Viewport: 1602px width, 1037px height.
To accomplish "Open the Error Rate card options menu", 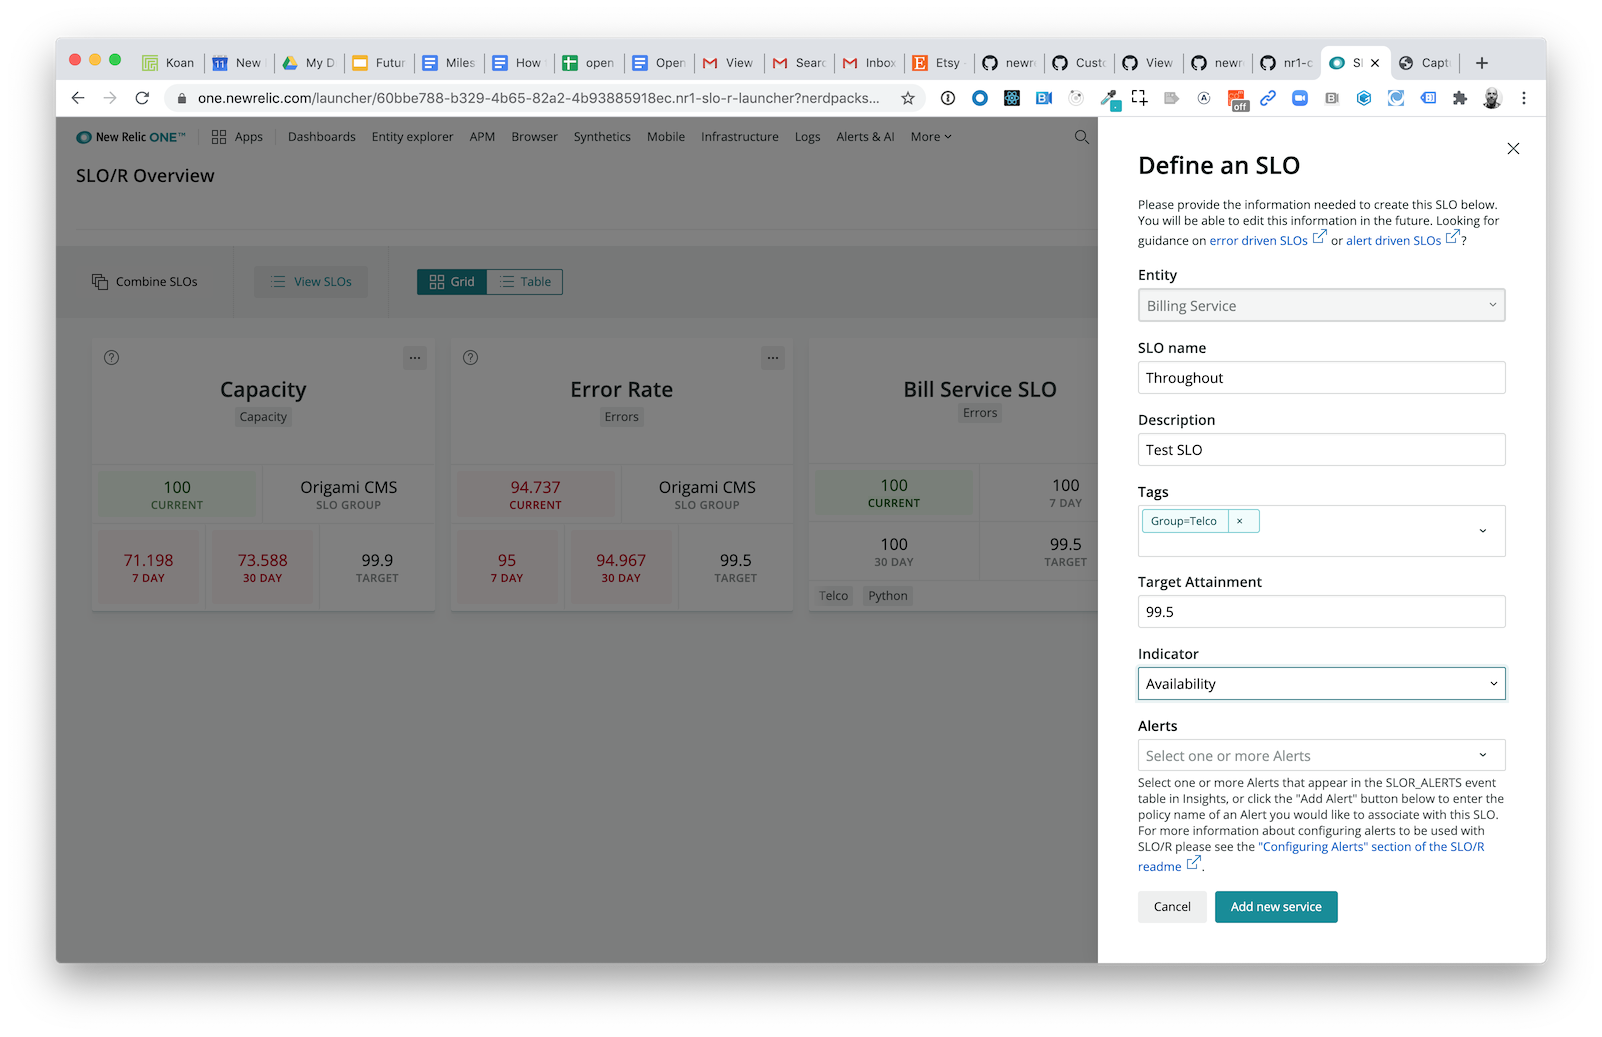I will pos(773,358).
